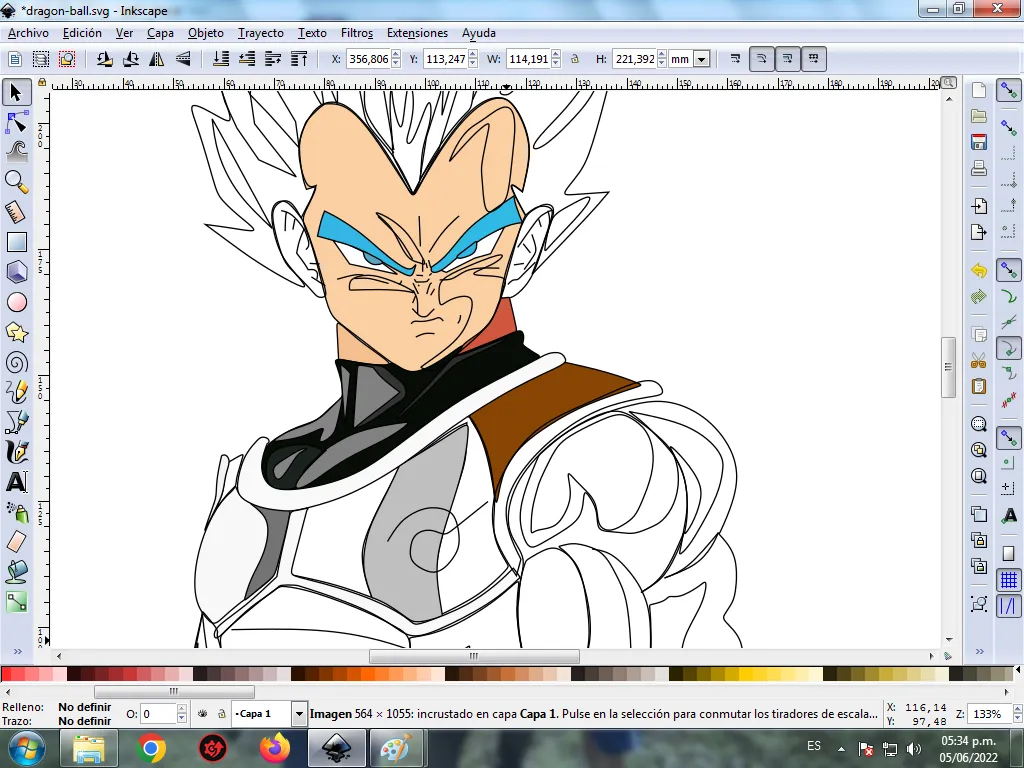Image resolution: width=1024 pixels, height=768 pixels.
Task: Select the Paint Bucket fill tool
Action: pos(16,571)
